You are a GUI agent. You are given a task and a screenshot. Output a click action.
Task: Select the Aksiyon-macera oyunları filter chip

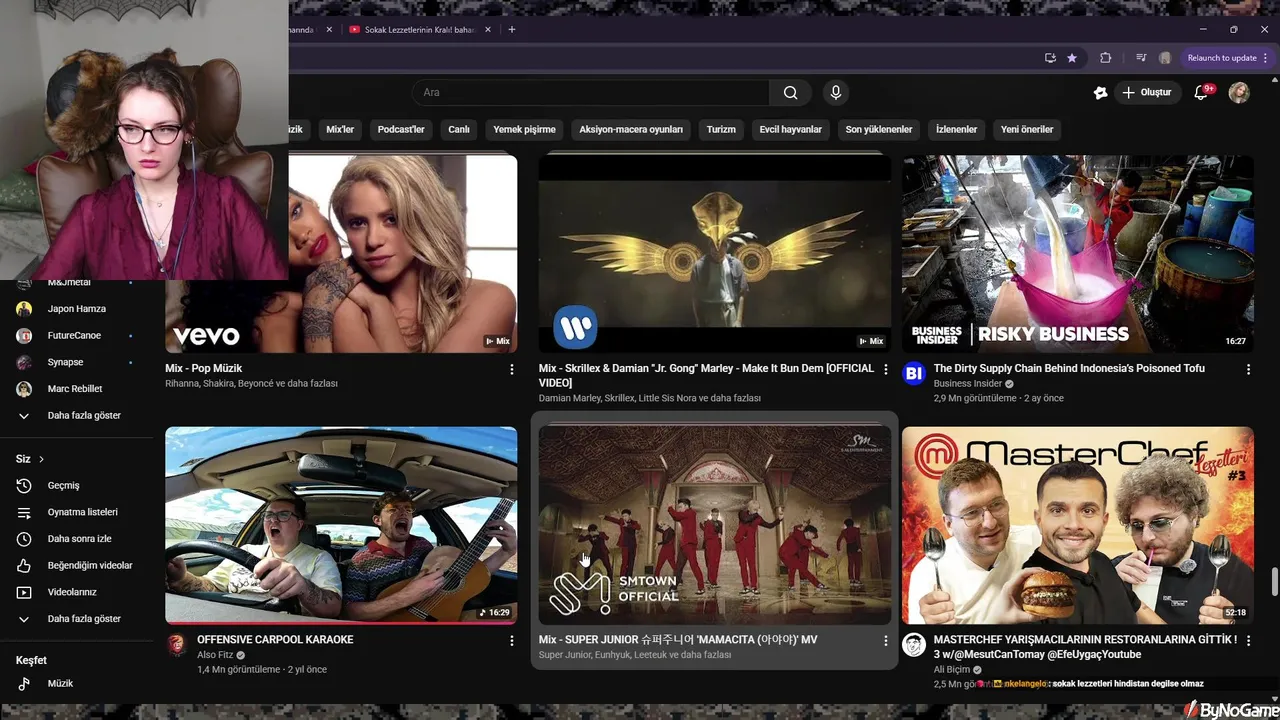[631, 129]
